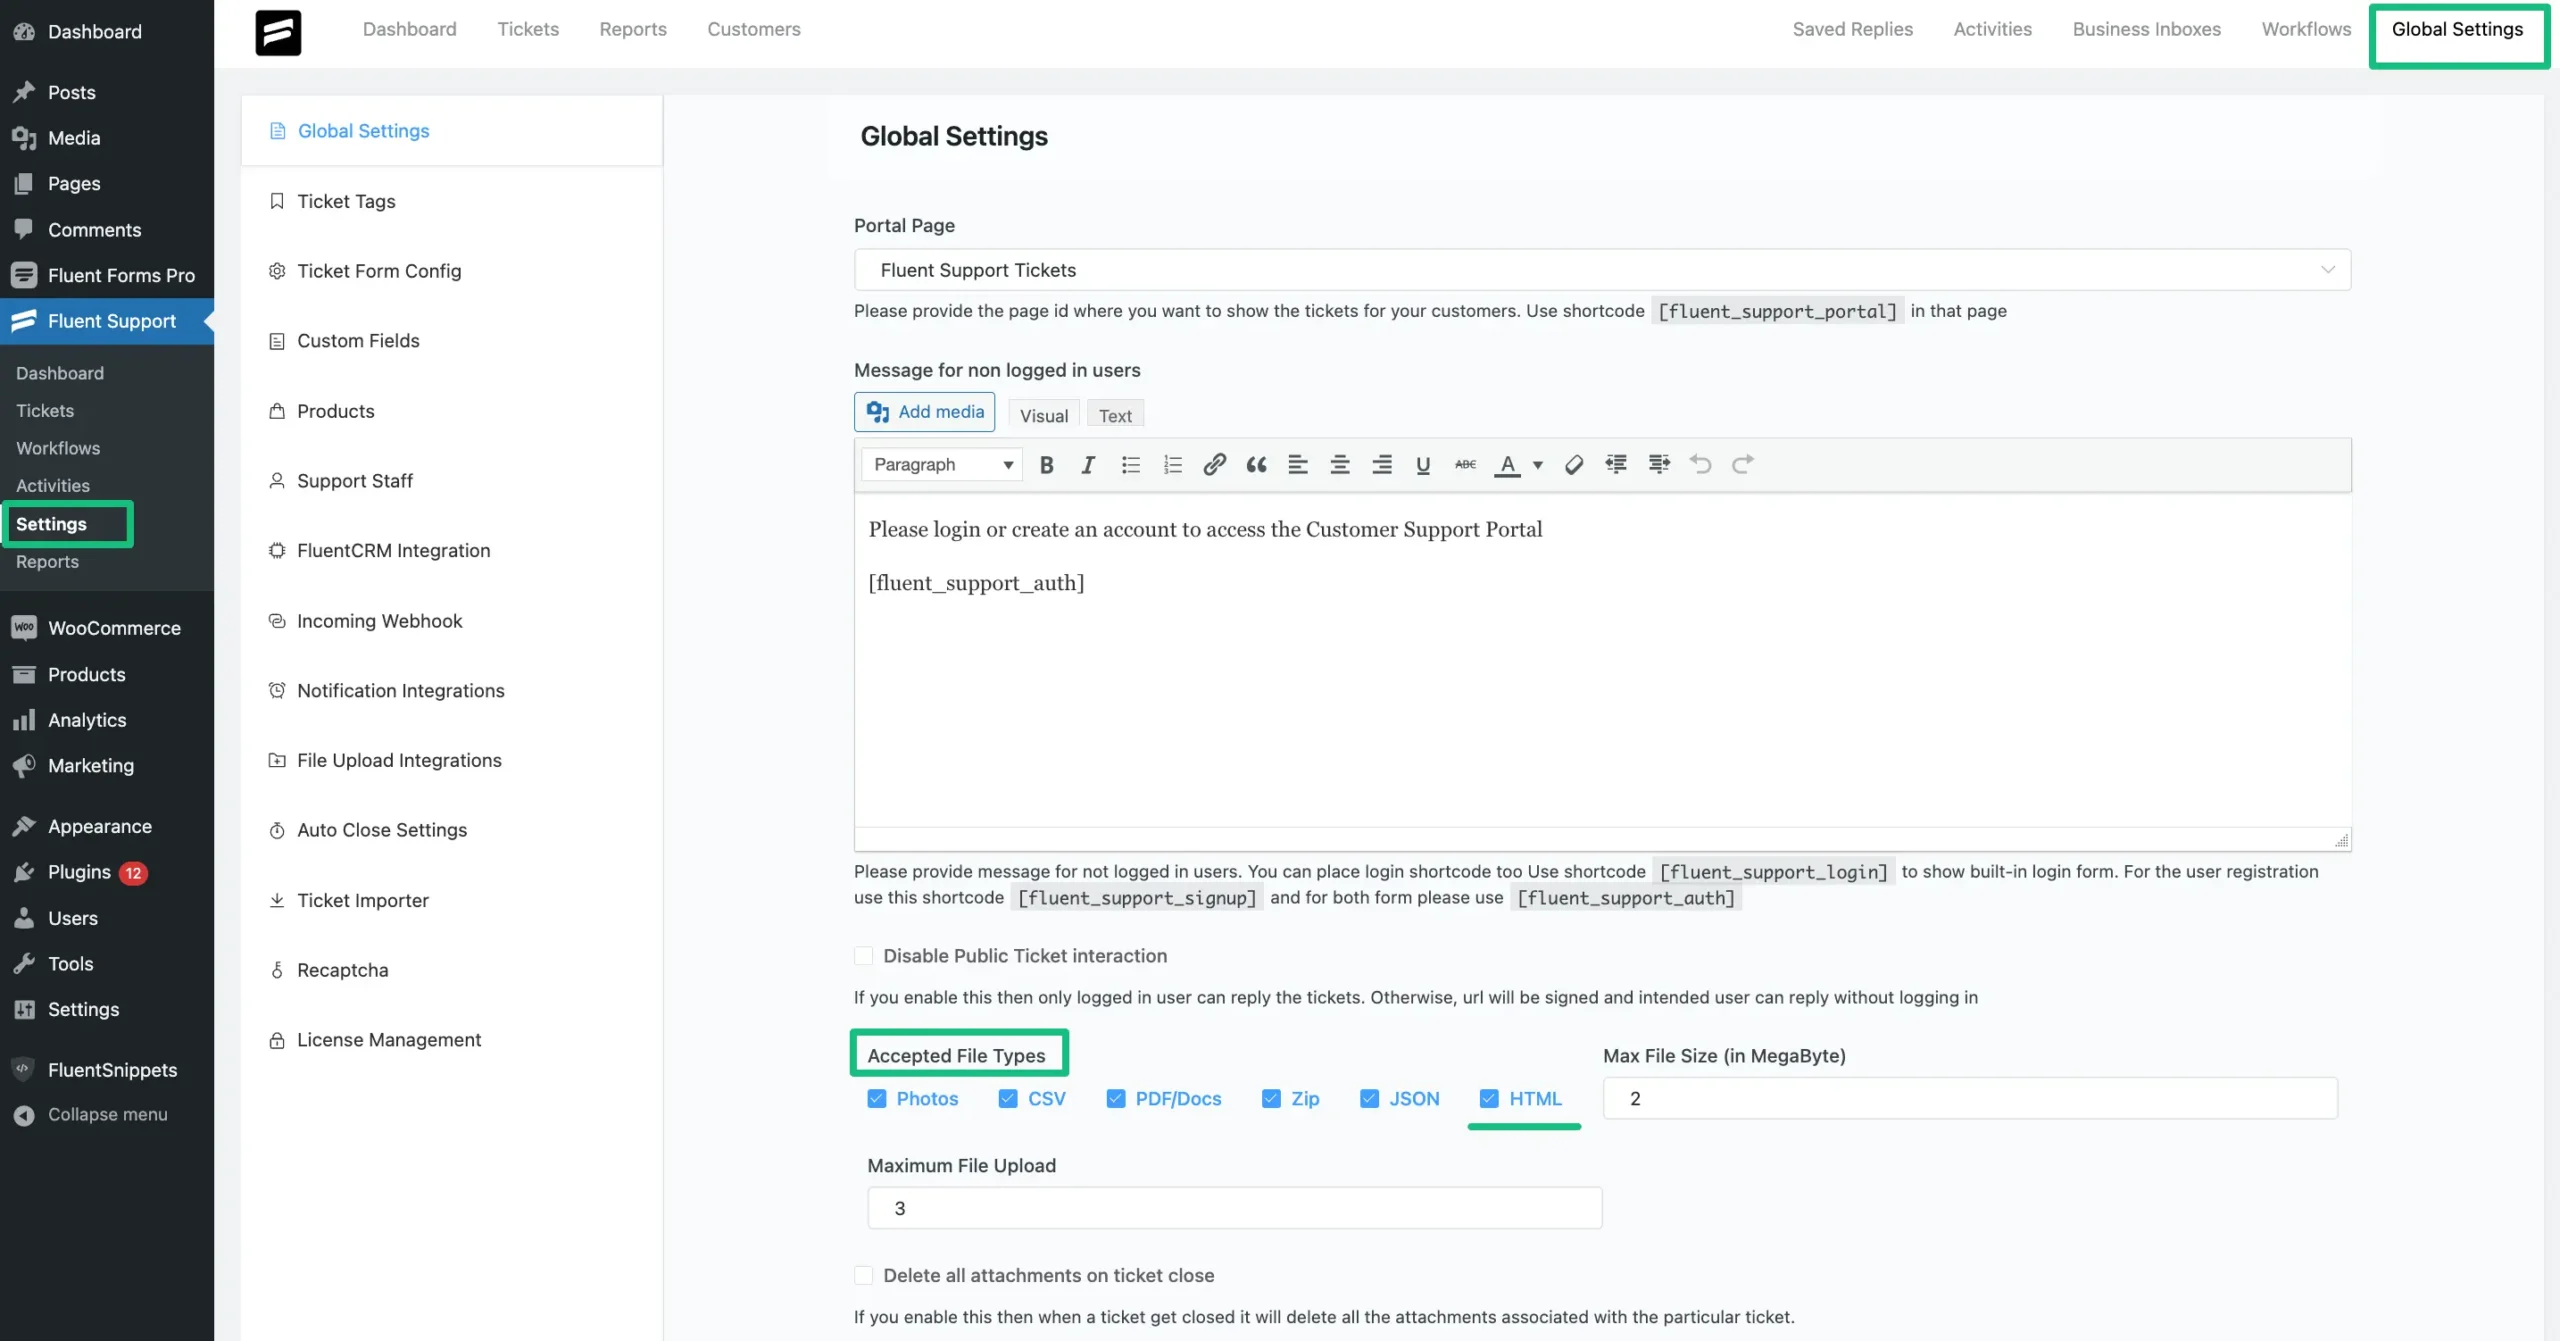Image resolution: width=2560 pixels, height=1341 pixels.
Task: Uncheck the CSV file type
Action: [1008, 1099]
